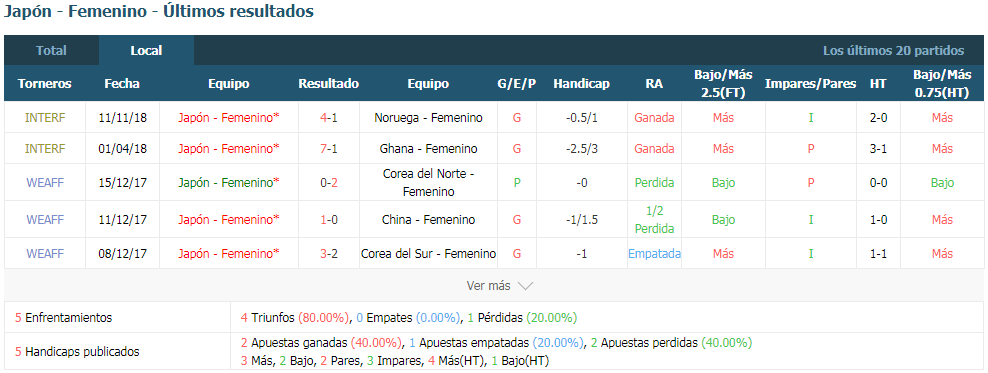Click INTERF tournament on 11/11/18 row
This screenshot has height=373, width=988.
(45, 117)
